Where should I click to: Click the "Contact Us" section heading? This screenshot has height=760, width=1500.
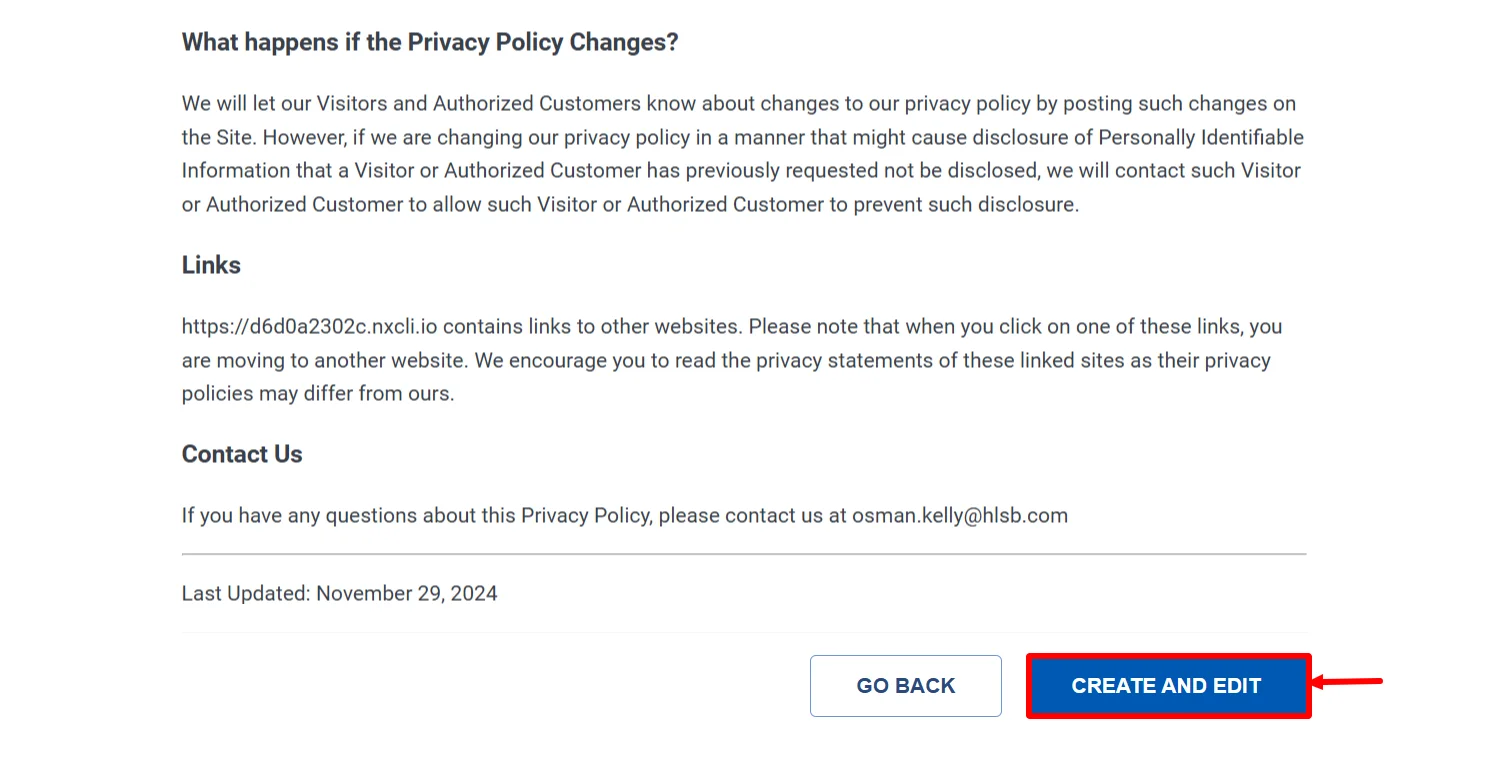[x=242, y=454]
